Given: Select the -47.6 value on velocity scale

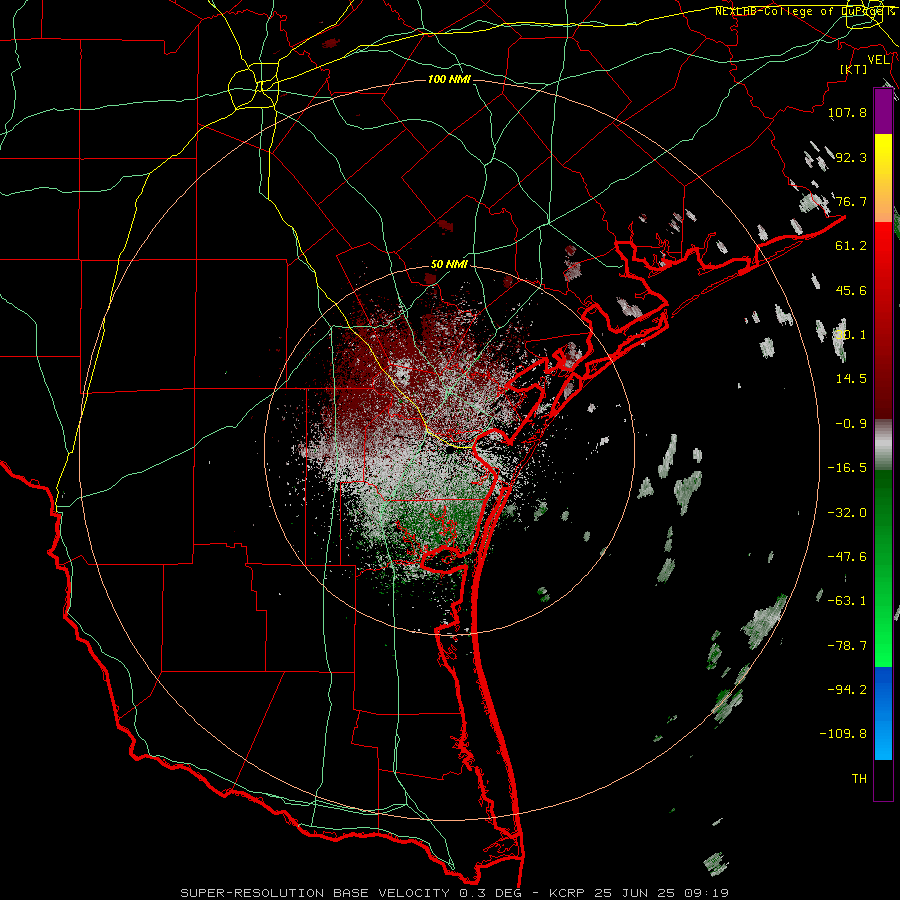Looking at the screenshot, I should coord(847,557).
